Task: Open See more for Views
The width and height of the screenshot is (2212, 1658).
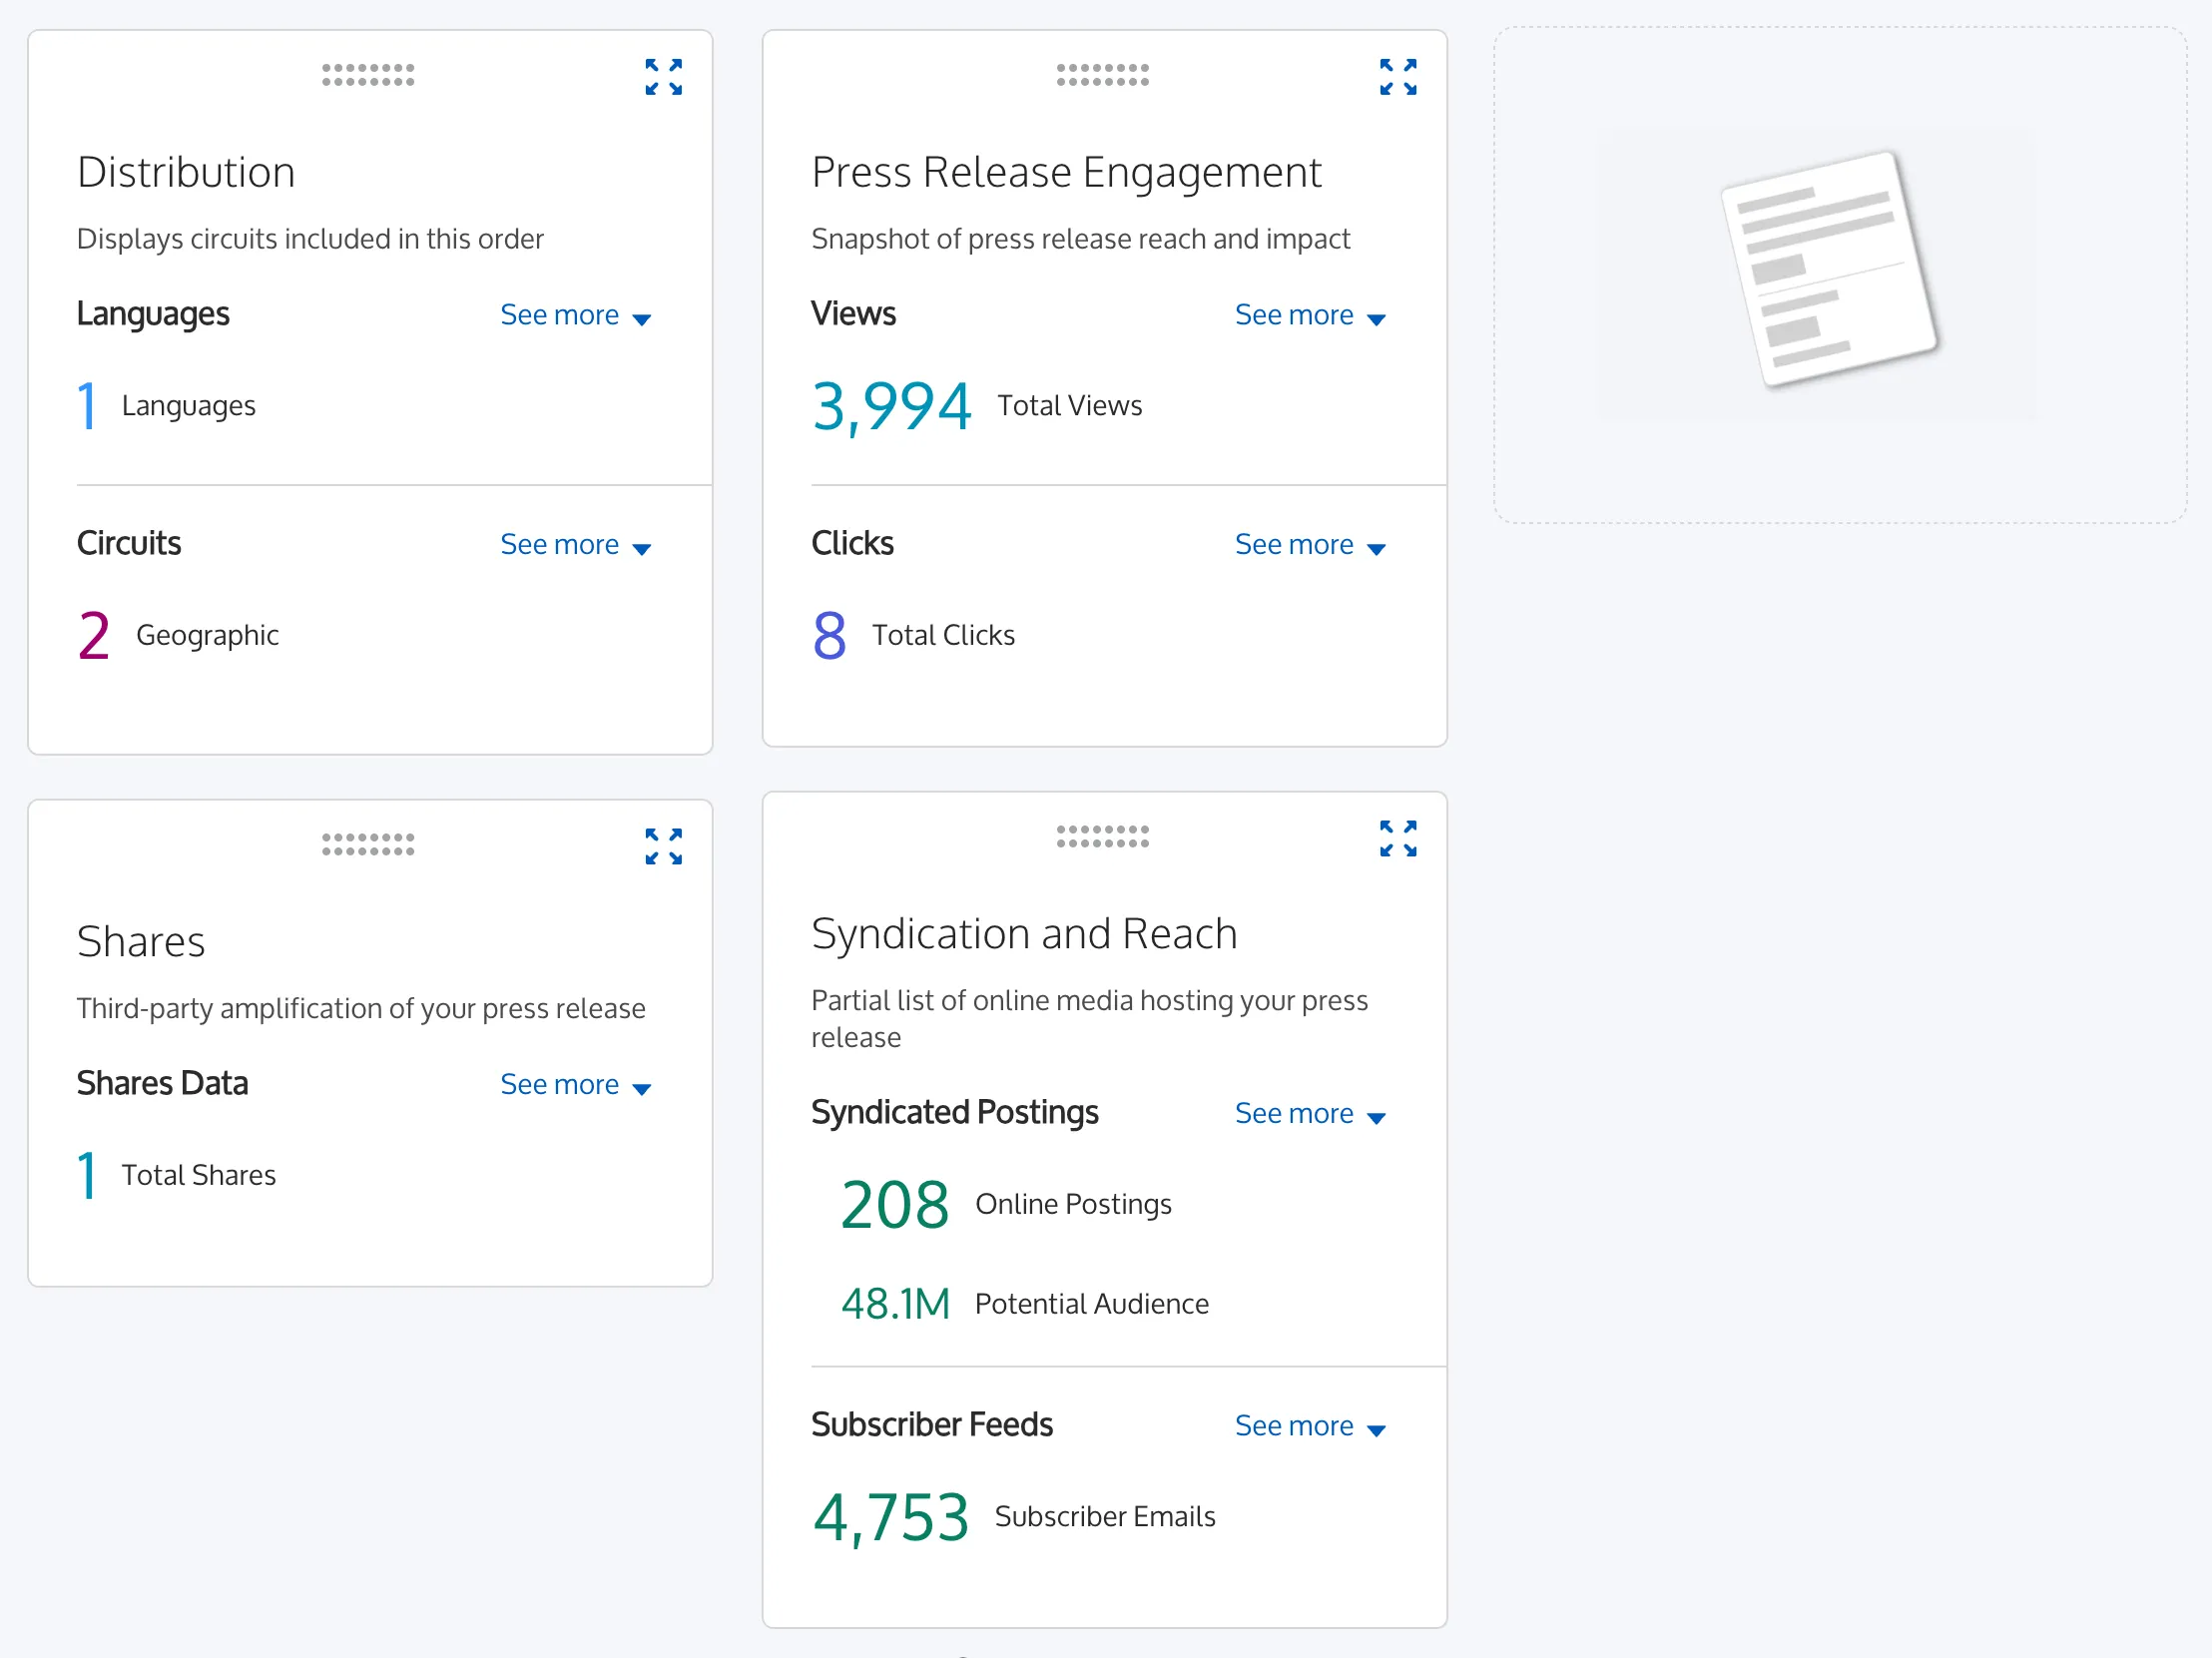Action: pos(1310,315)
